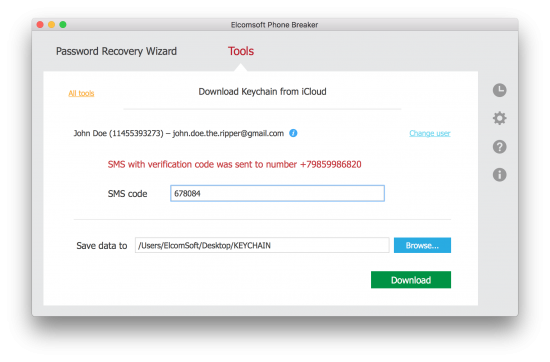Click blue info icon beside the email address

pos(293,133)
